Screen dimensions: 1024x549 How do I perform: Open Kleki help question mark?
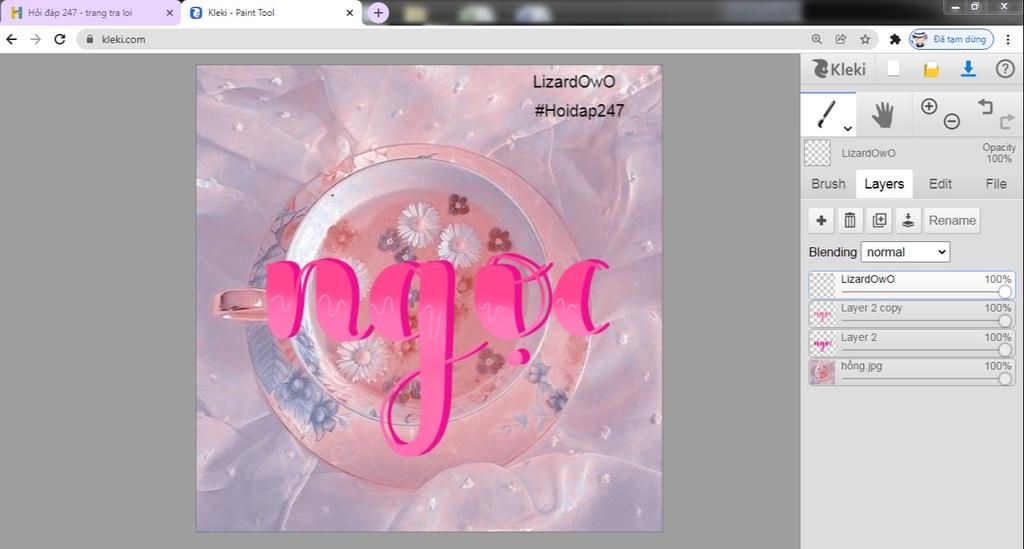pos(1004,69)
